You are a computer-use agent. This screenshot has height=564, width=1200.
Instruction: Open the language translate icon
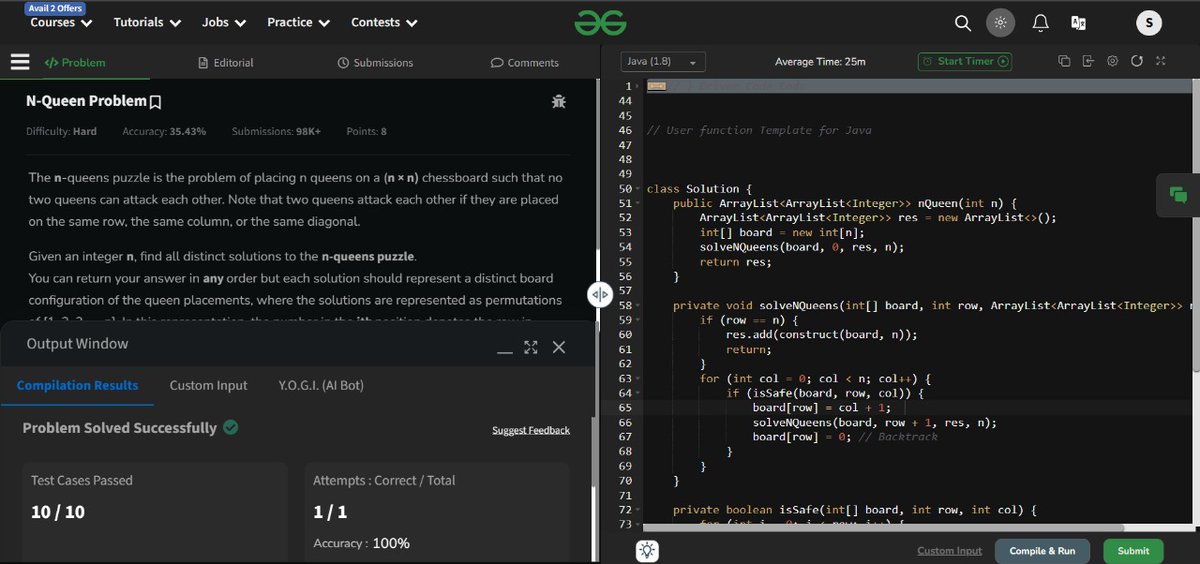pyautogui.click(x=1078, y=22)
